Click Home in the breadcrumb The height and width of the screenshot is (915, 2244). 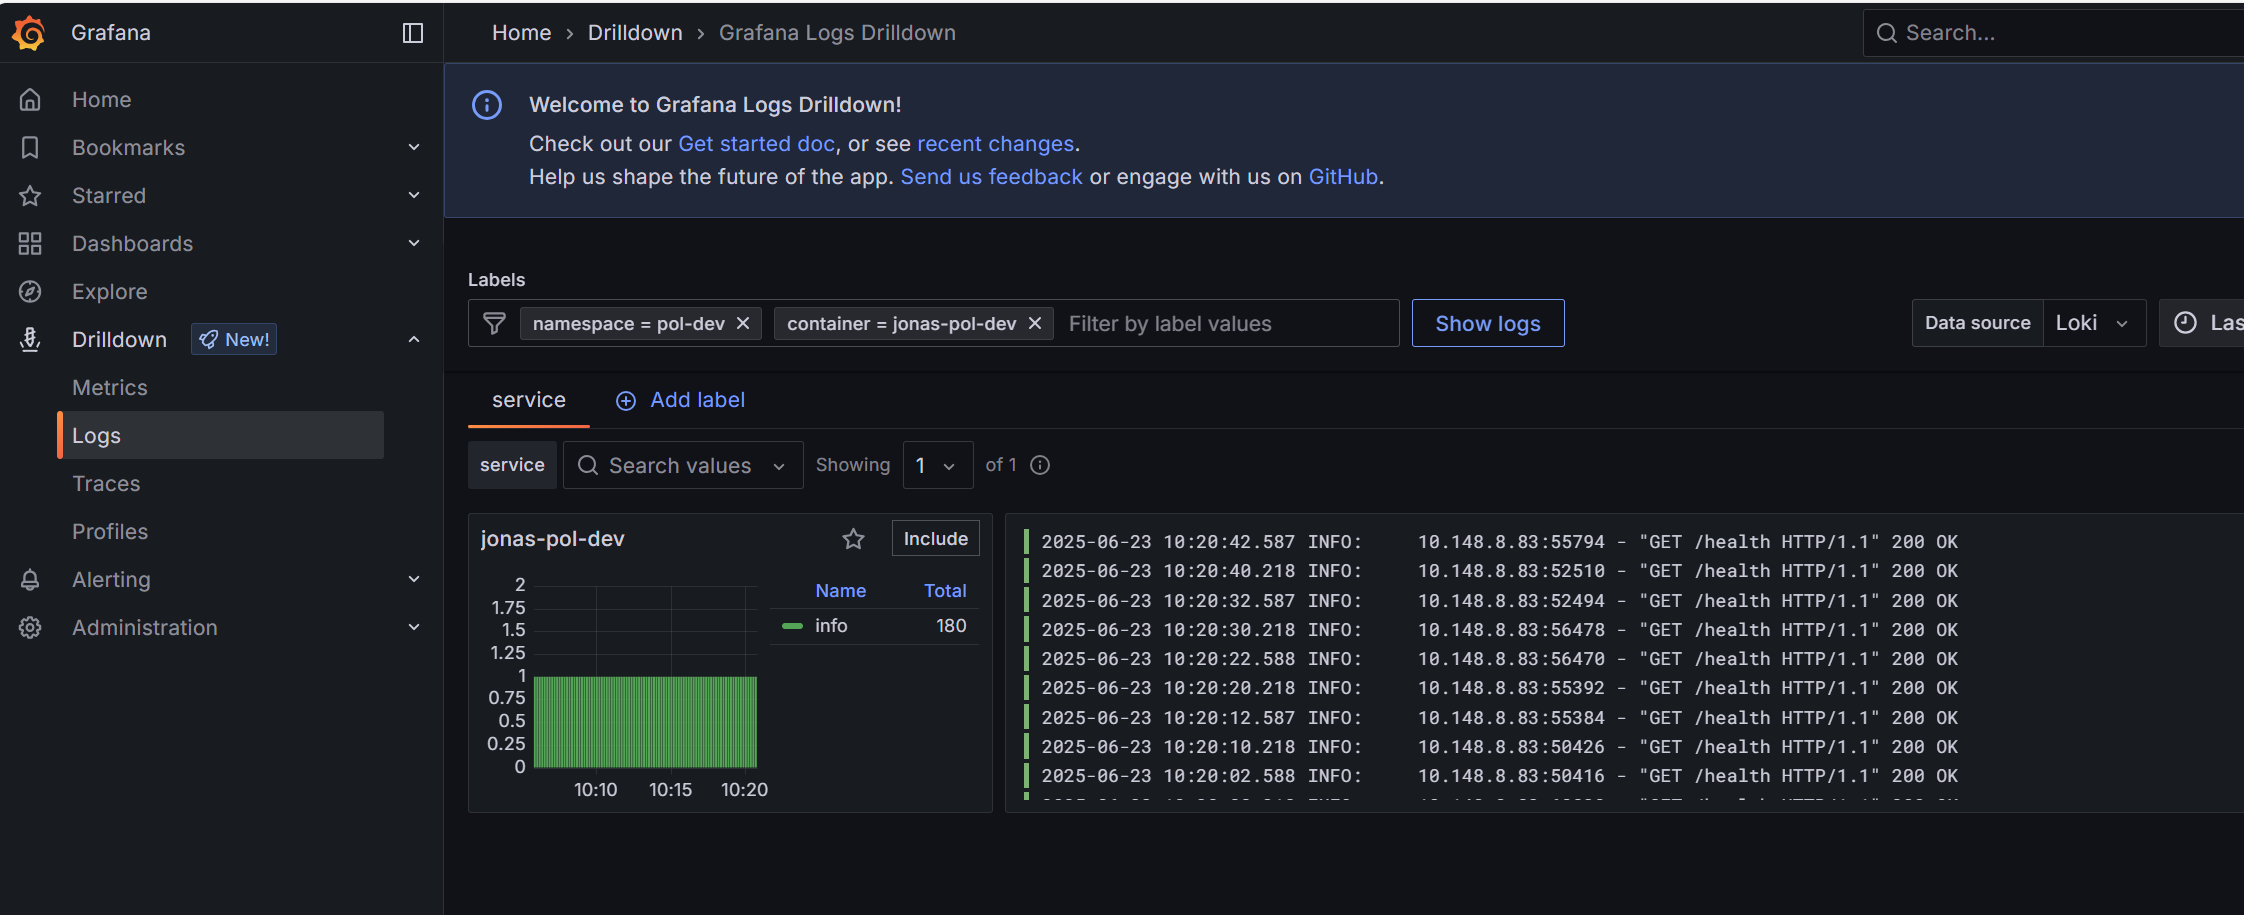522,33
